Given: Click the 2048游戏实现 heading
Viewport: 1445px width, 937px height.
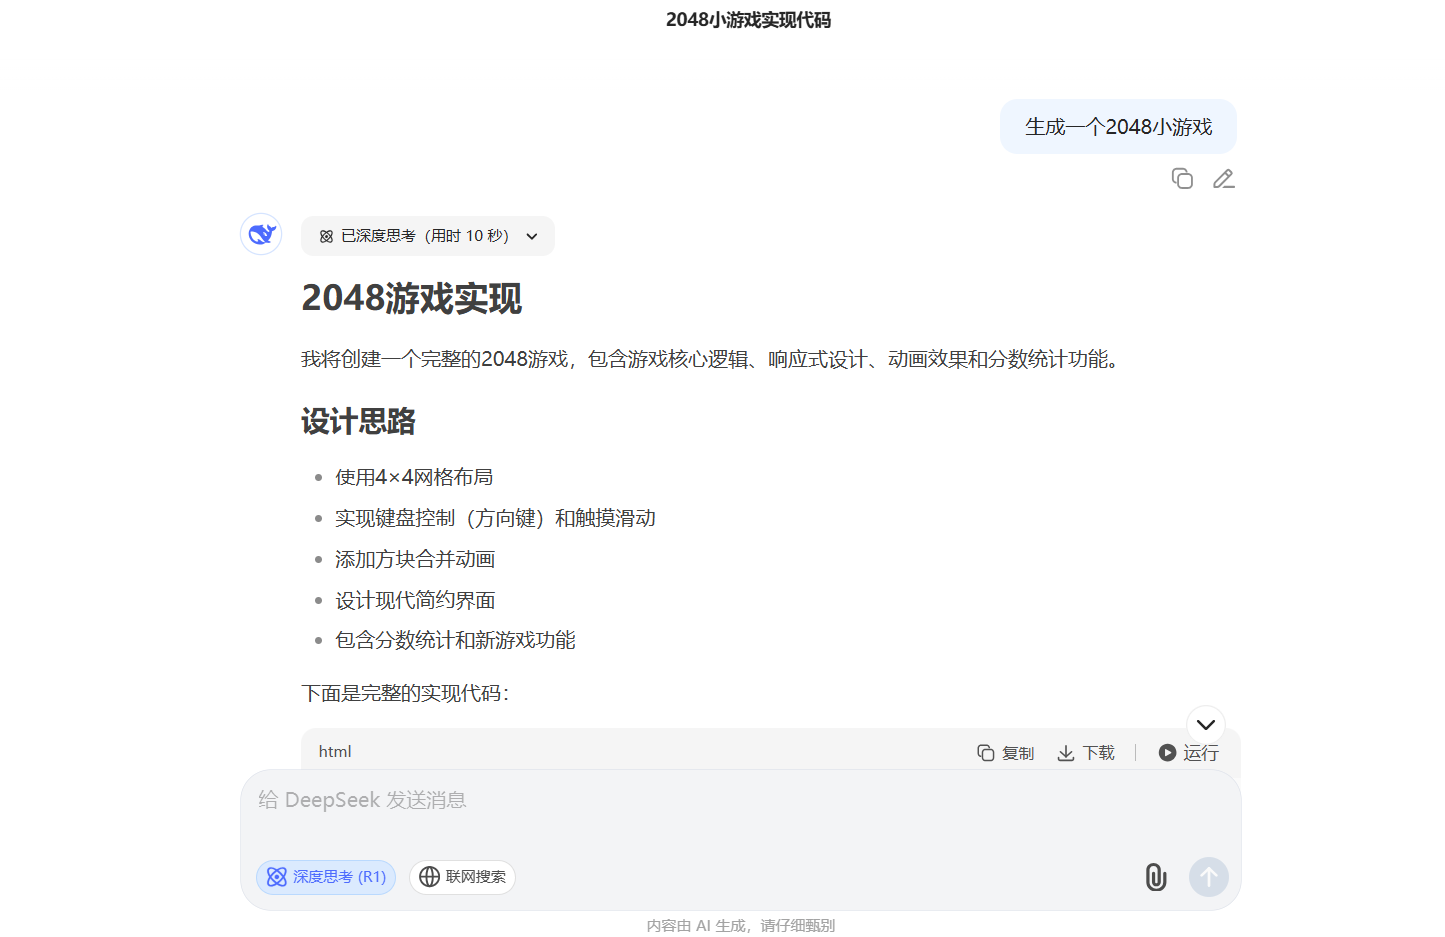Looking at the screenshot, I should tap(411, 298).
